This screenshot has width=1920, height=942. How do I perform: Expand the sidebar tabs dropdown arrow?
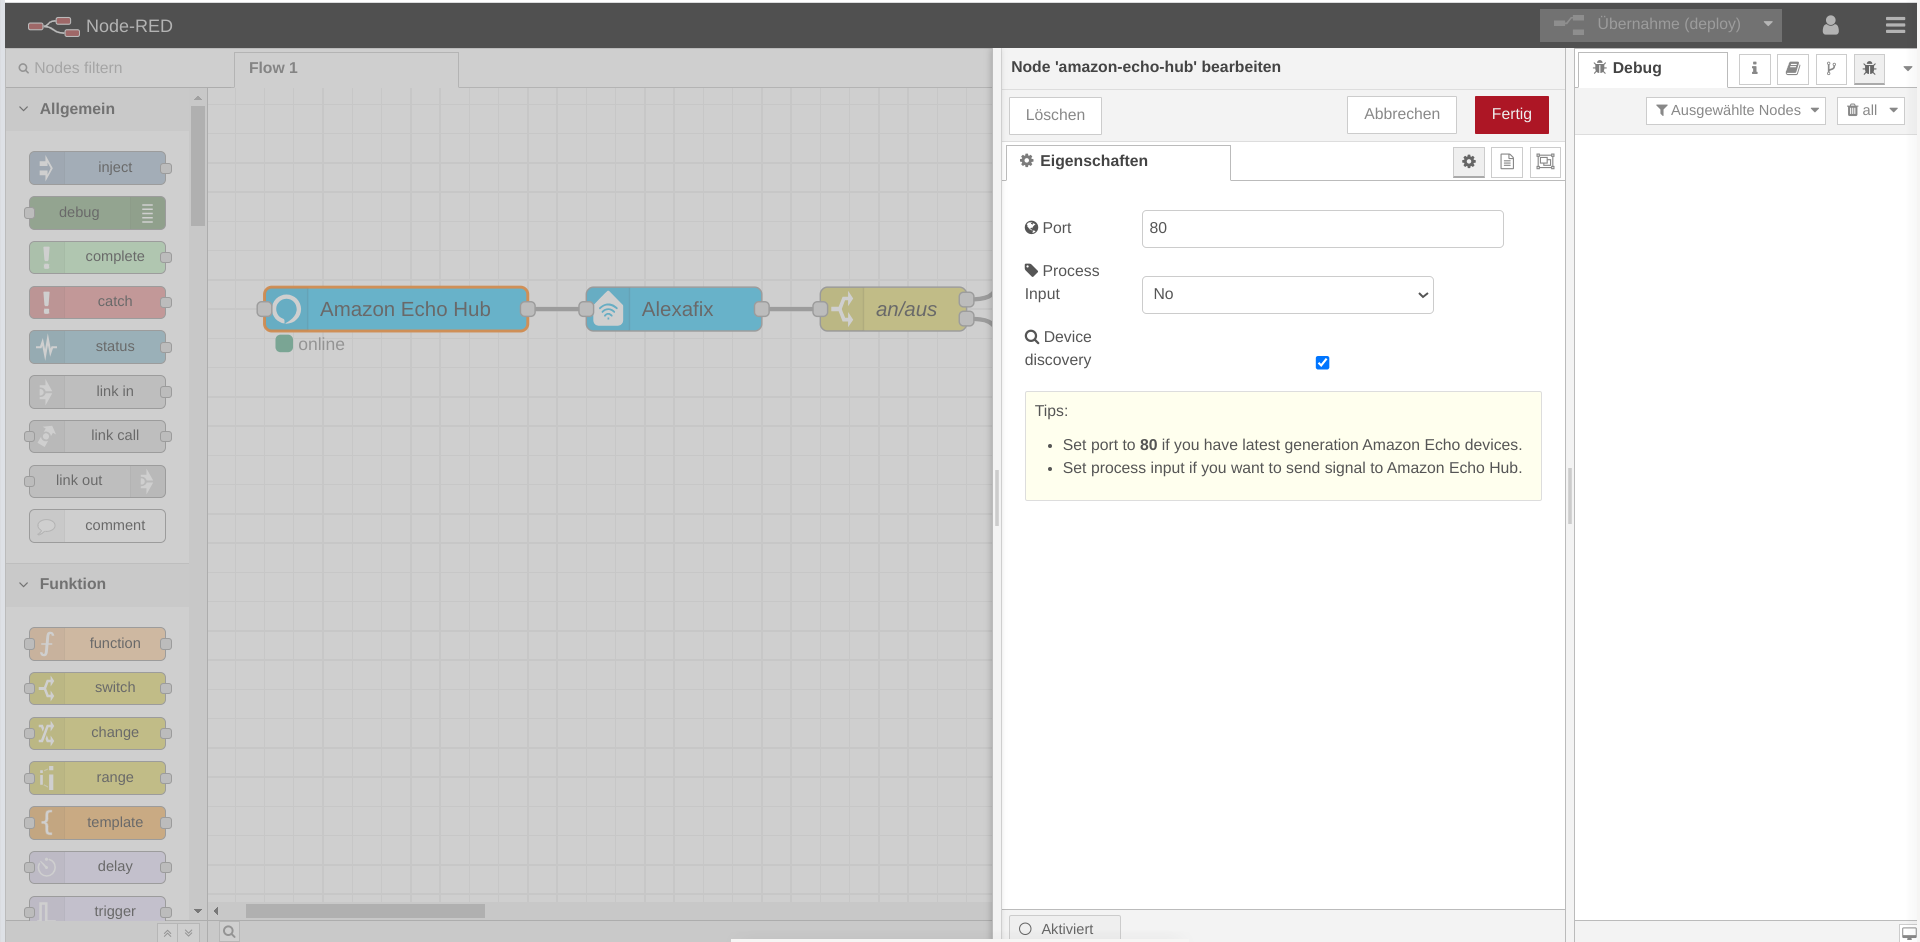click(1907, 69)
